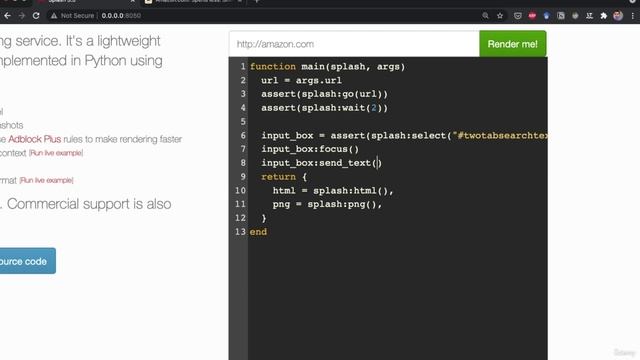Image resolution: width=640 pixels, height=360 pixels.
Task: Click empty line 5 number in gutter
Action: (x=243, y=122)
